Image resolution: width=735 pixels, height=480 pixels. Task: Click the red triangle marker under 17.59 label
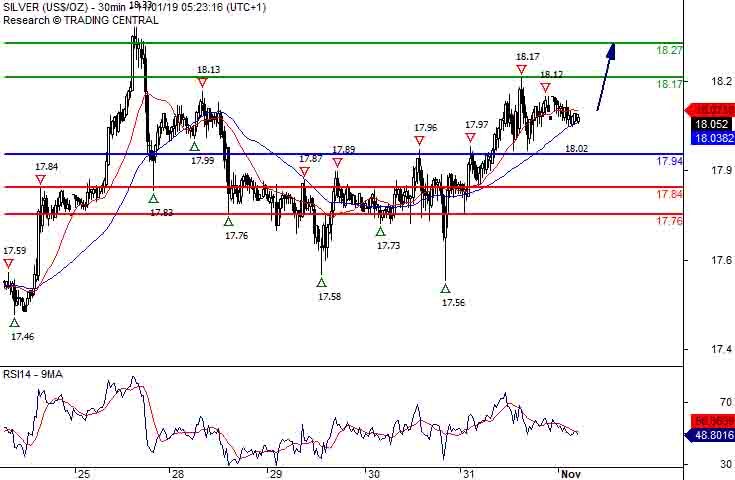tap(8, 264)
